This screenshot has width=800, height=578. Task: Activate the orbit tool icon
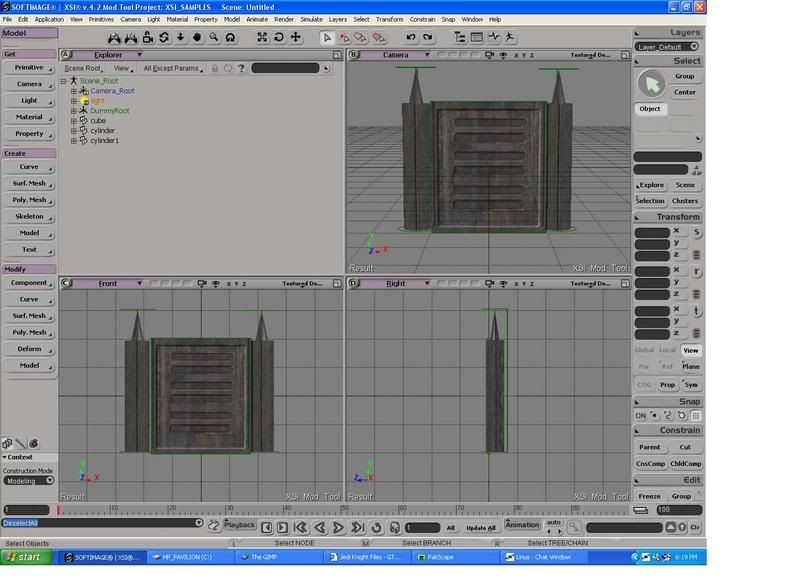pos(164,37)
